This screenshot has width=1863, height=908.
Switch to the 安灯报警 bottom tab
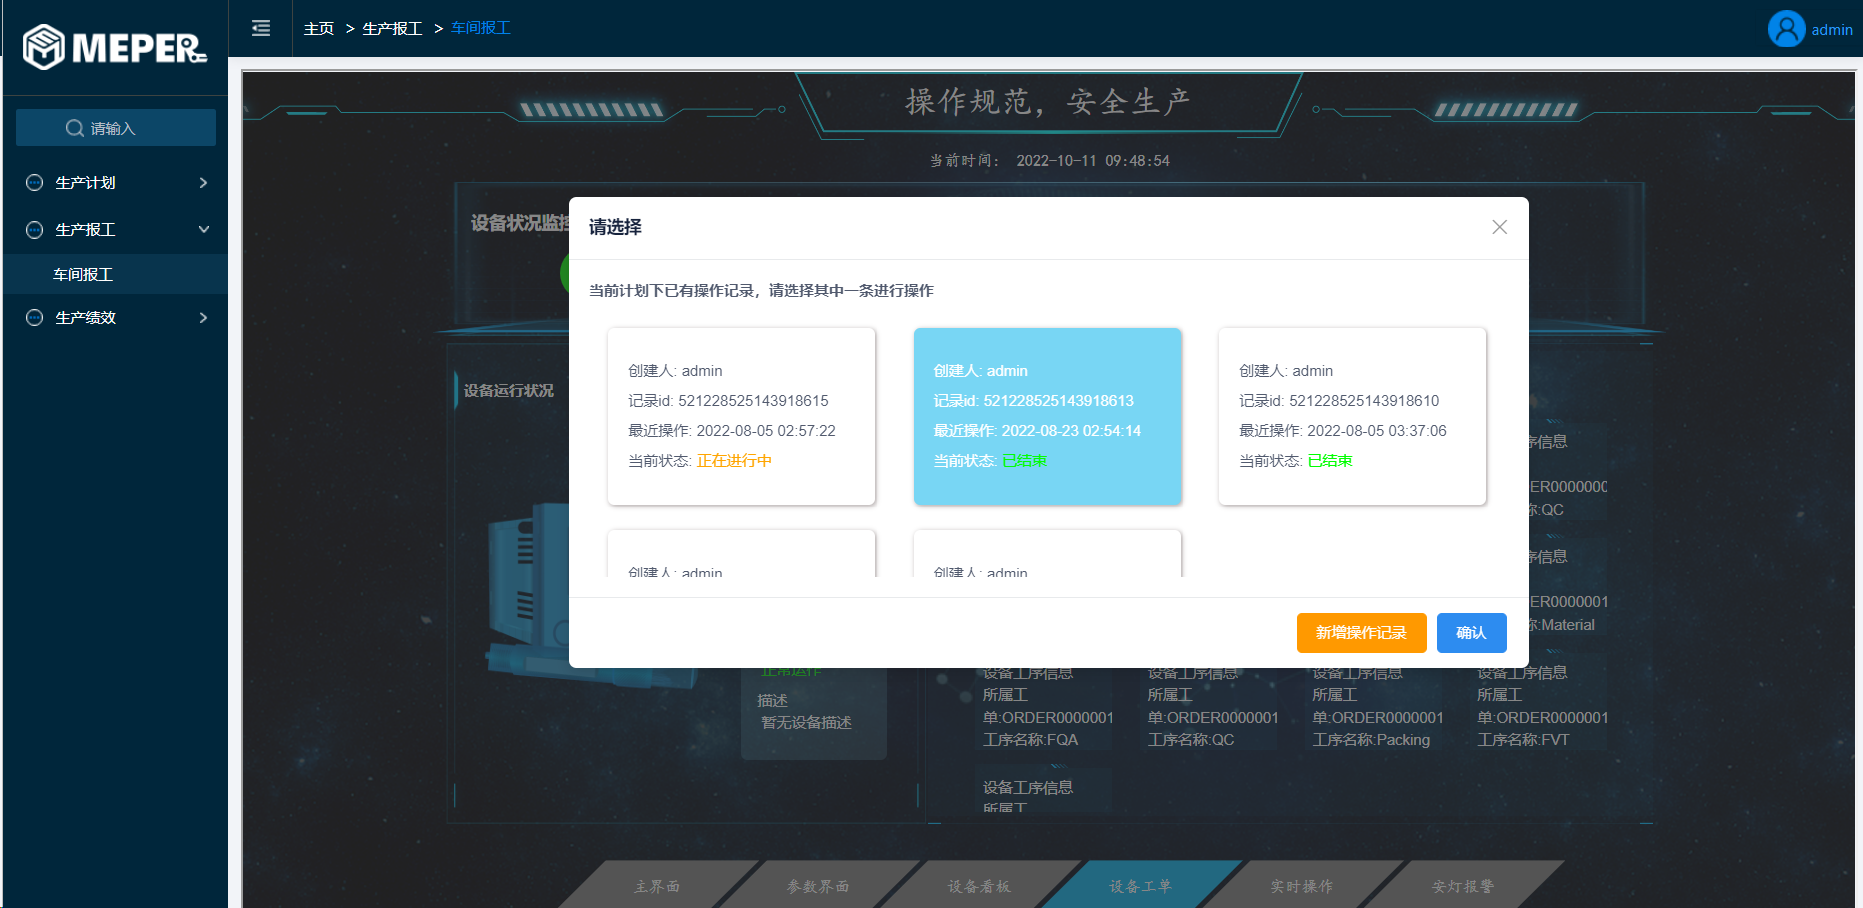pos(1463,885)
